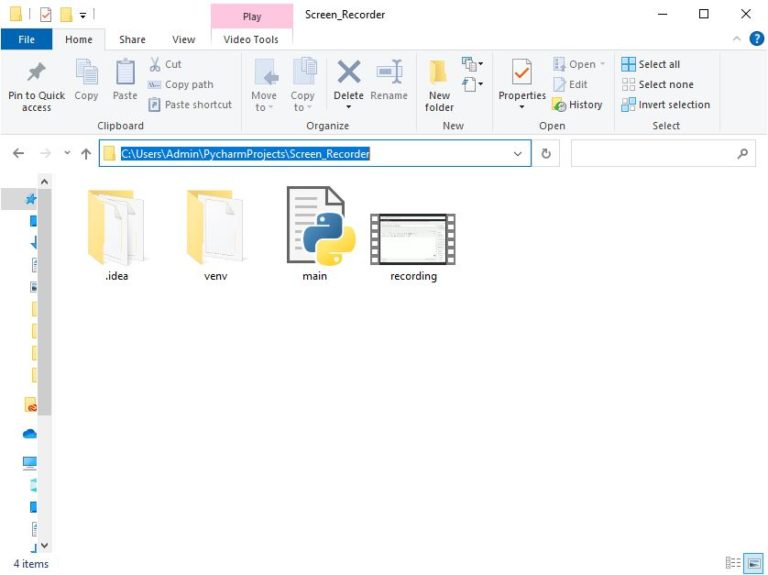Screen dimensions: 768x575
Task: Click the Rename icon
Action: tap(389, 72)
